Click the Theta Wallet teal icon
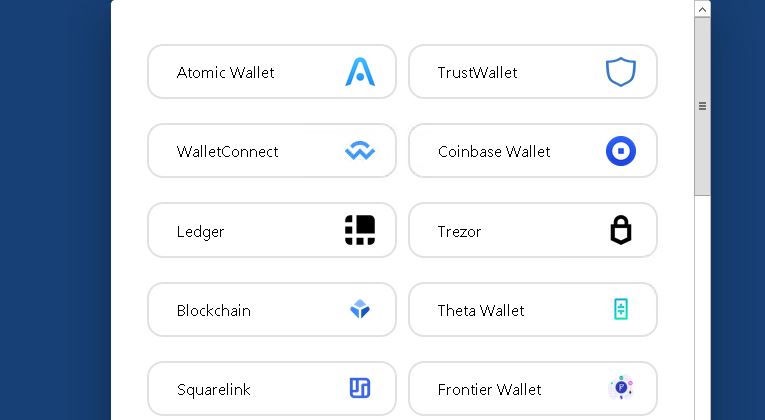 (621, 309)
